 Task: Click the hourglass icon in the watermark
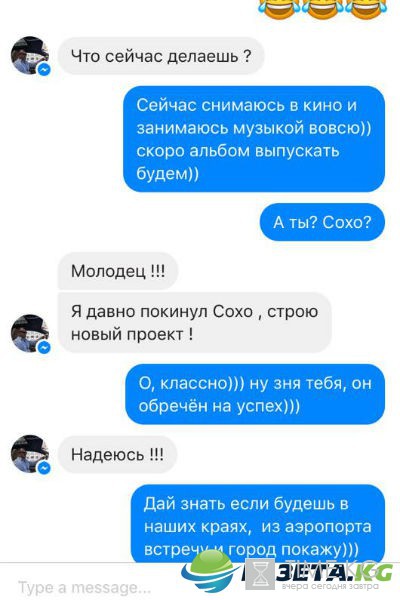pos(260,574)
